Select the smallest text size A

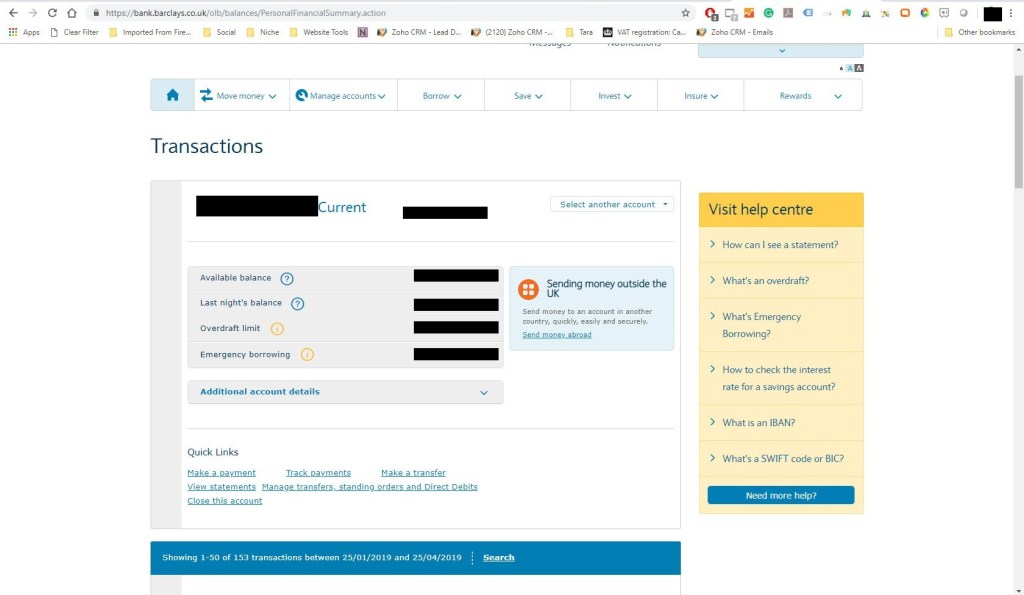click(x=841, y=69)
